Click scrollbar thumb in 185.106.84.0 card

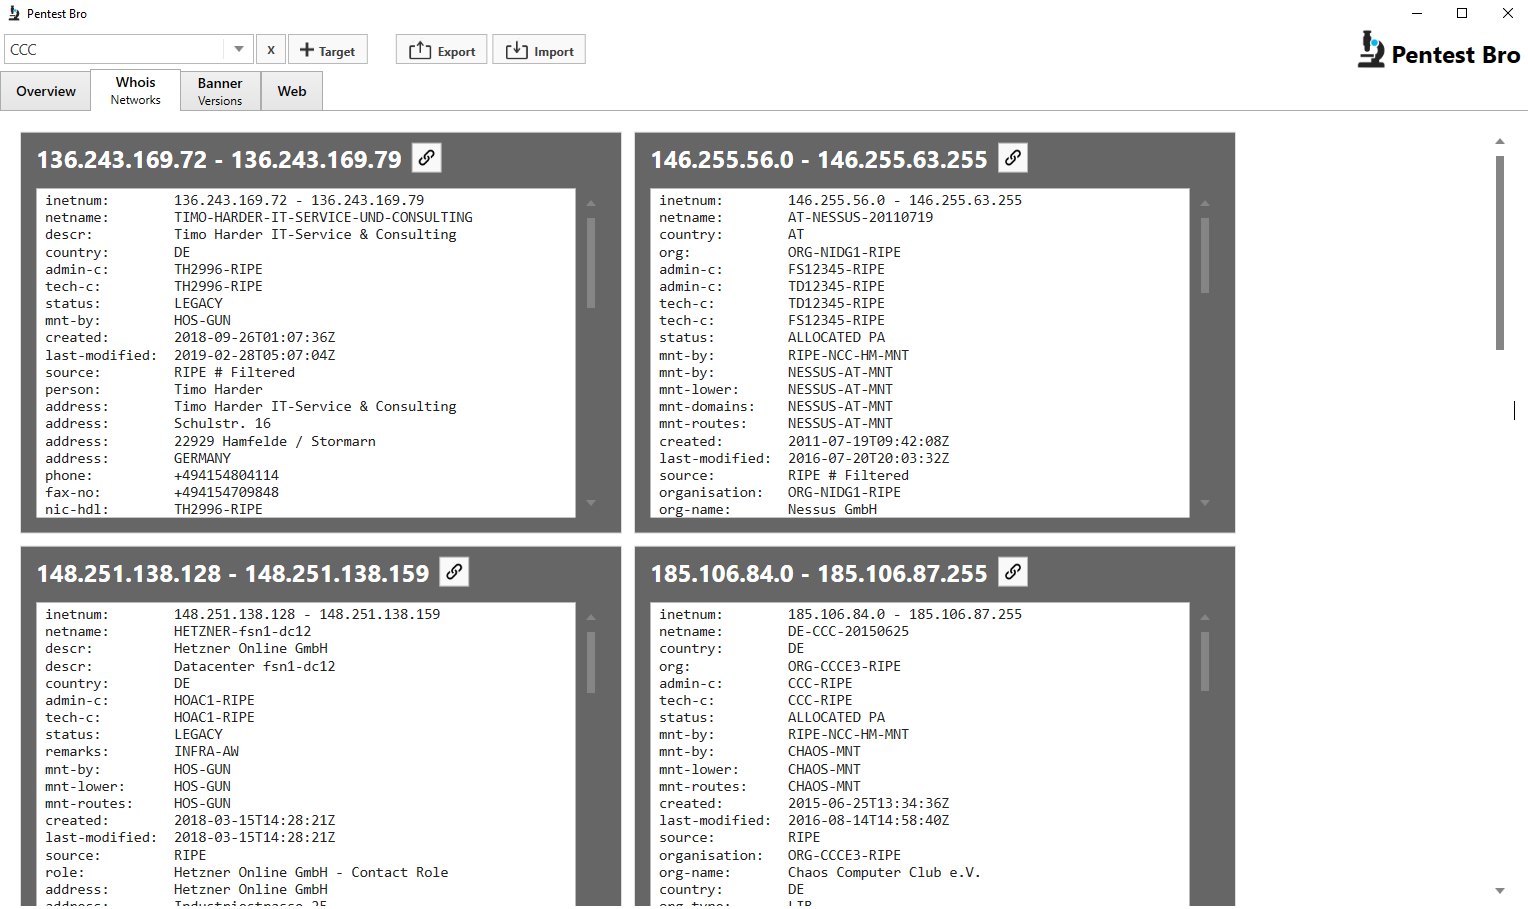point(1205,662)
